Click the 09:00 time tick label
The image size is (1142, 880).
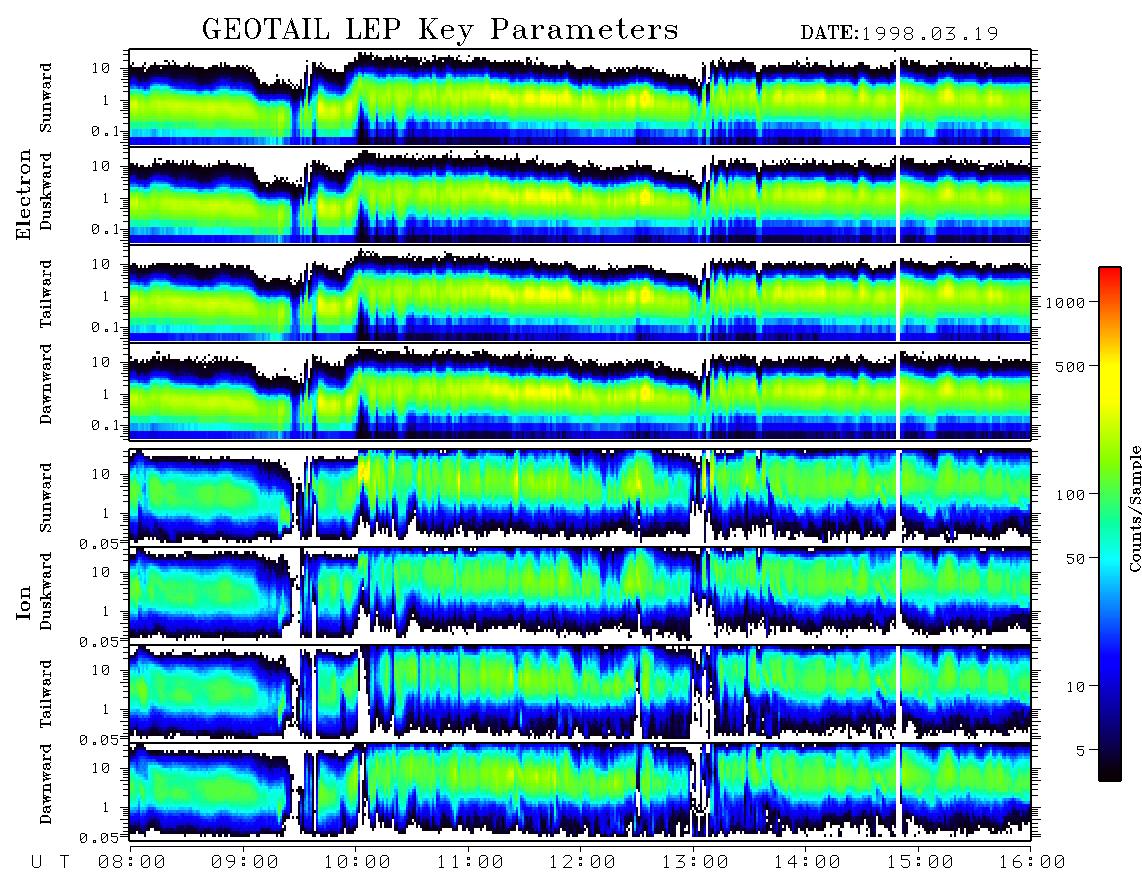pos(245,862)
